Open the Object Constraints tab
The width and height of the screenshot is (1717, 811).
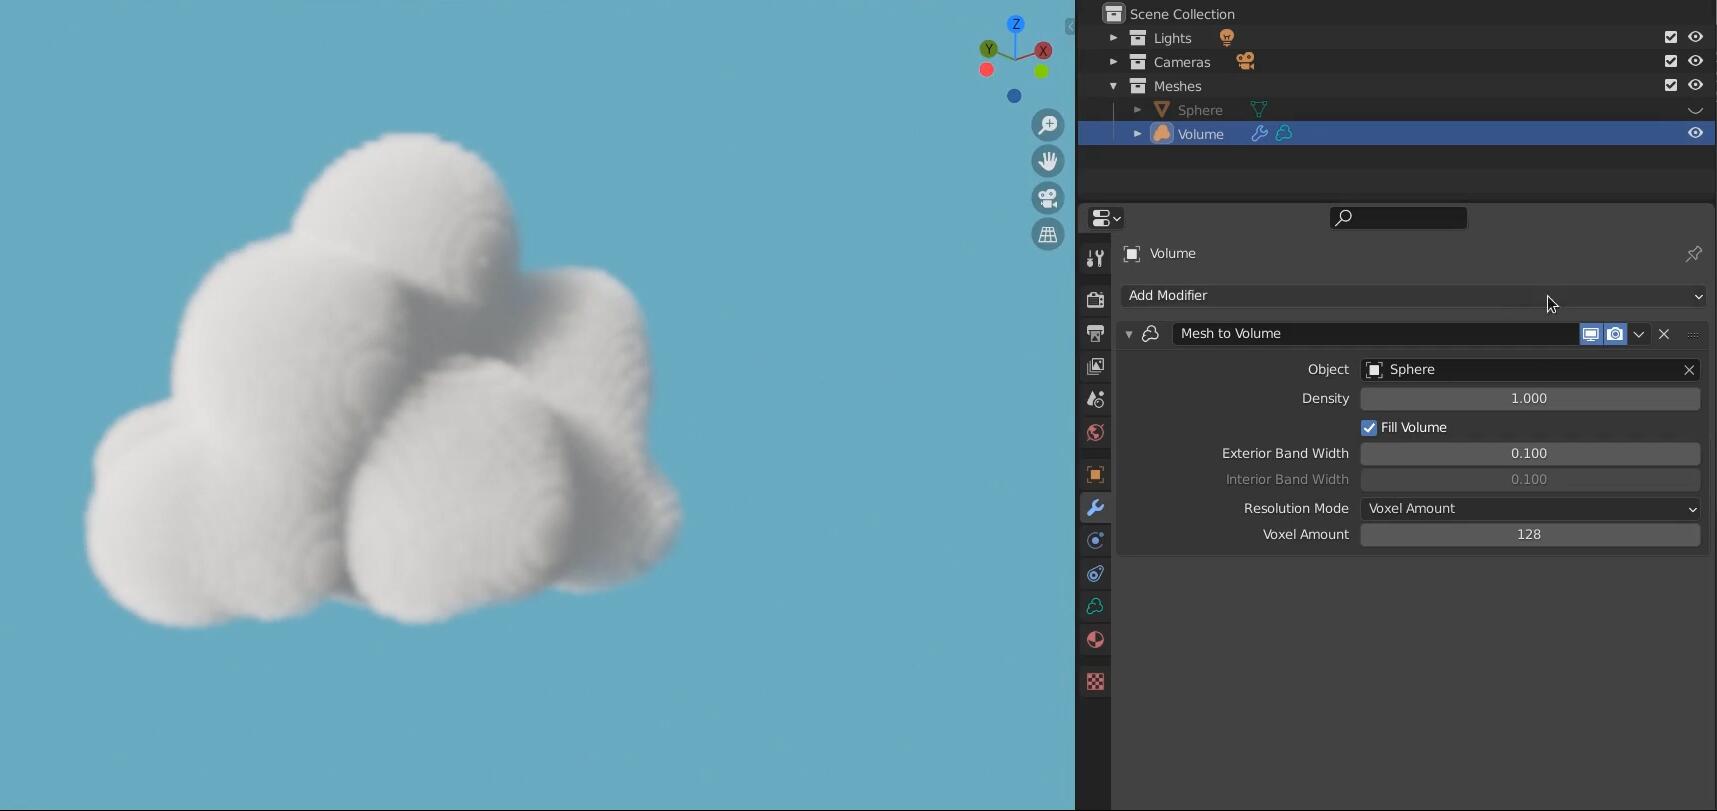coord(1095,574)
